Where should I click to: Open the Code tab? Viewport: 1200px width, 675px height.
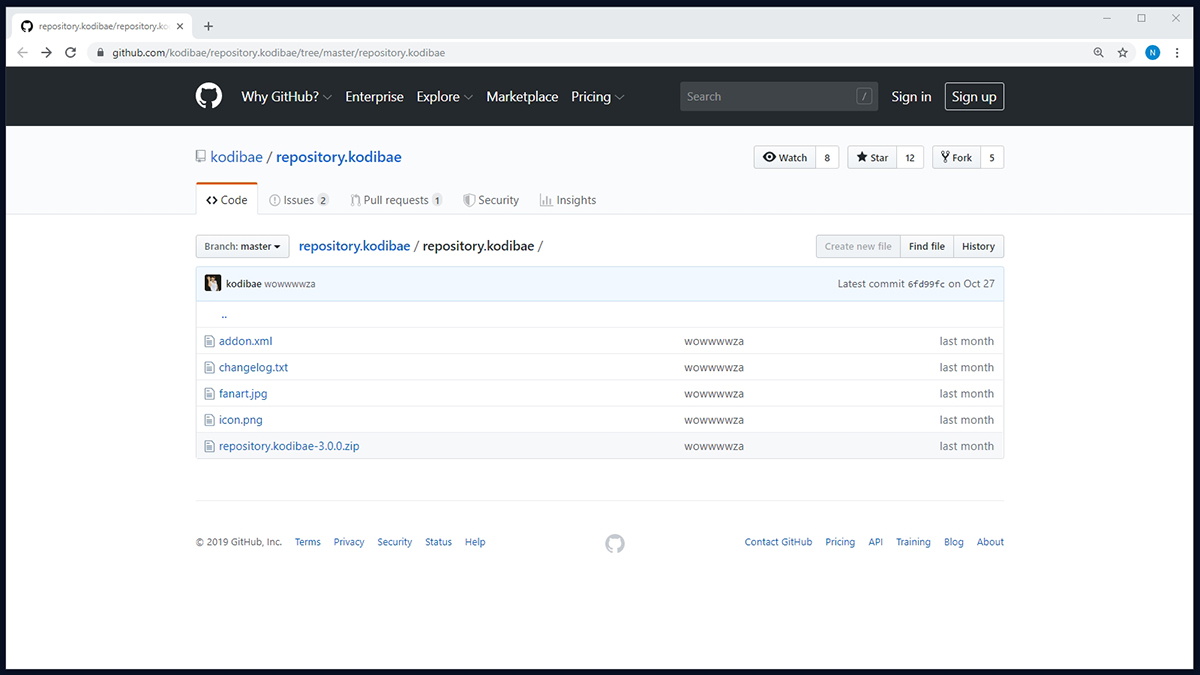[227, 200]
